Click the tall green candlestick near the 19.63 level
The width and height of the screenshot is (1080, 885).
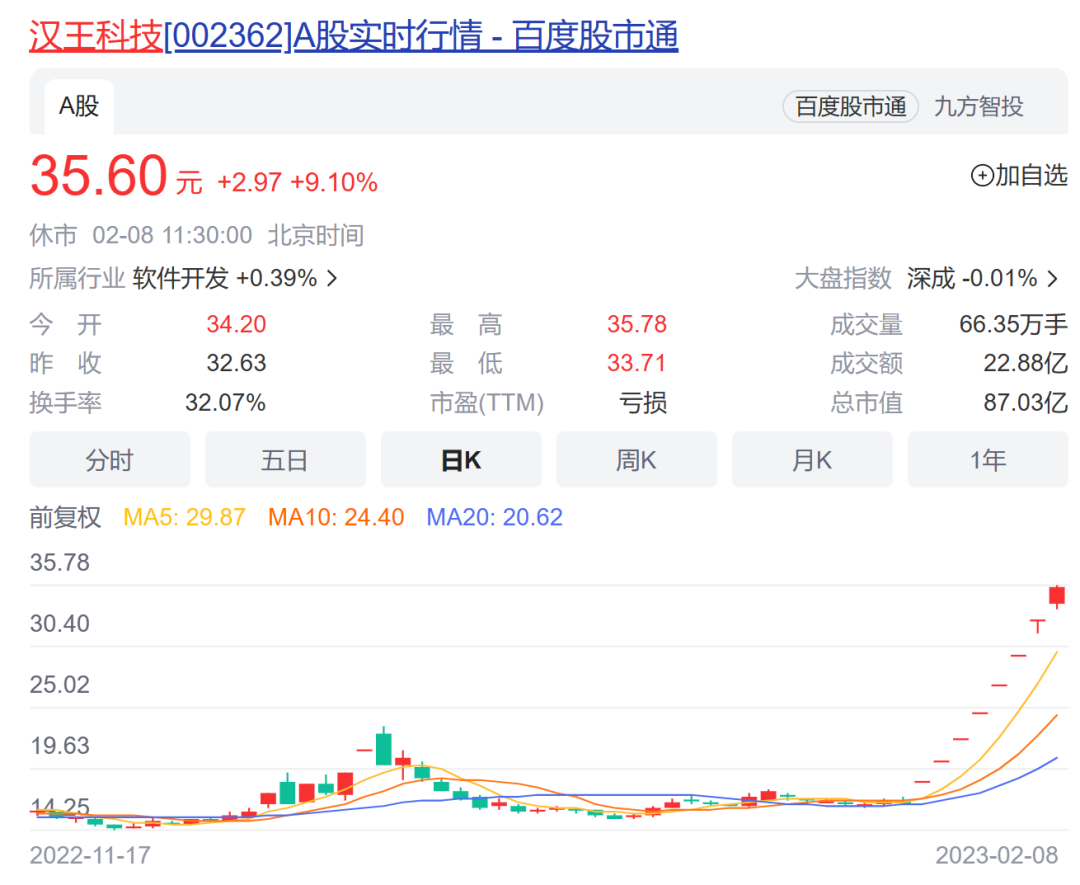pyautogui.click(x=384, y=747)
